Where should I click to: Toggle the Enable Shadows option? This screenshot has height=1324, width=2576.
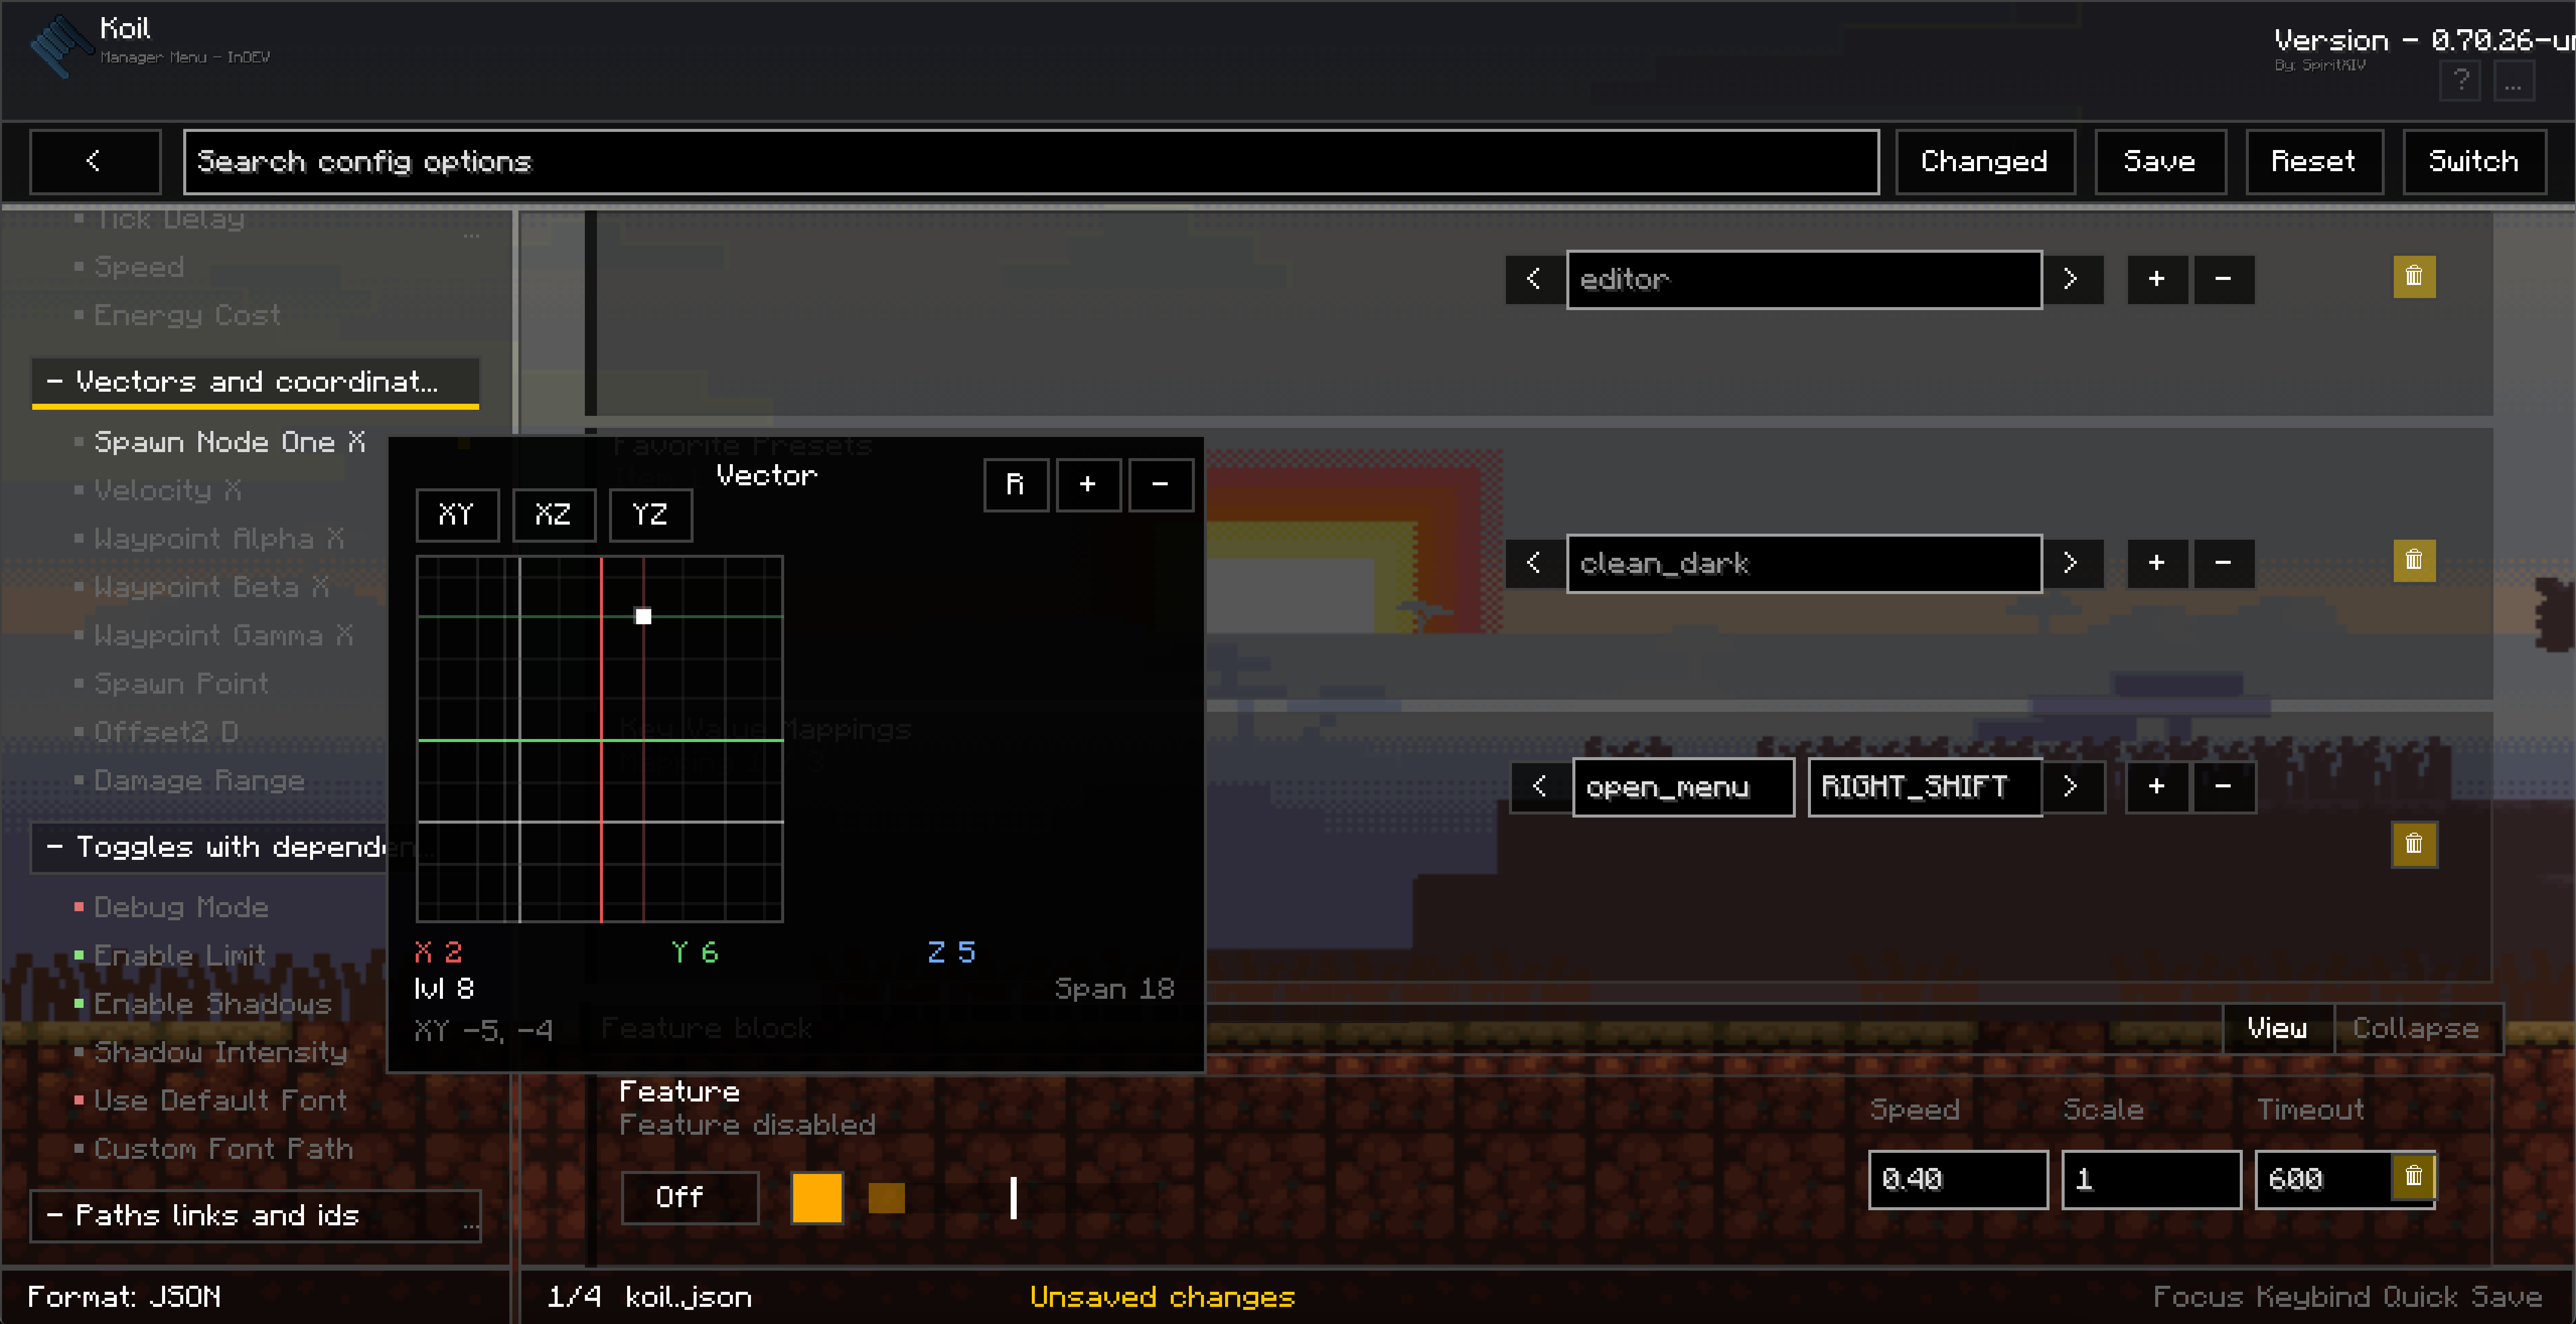point(203,1004)
